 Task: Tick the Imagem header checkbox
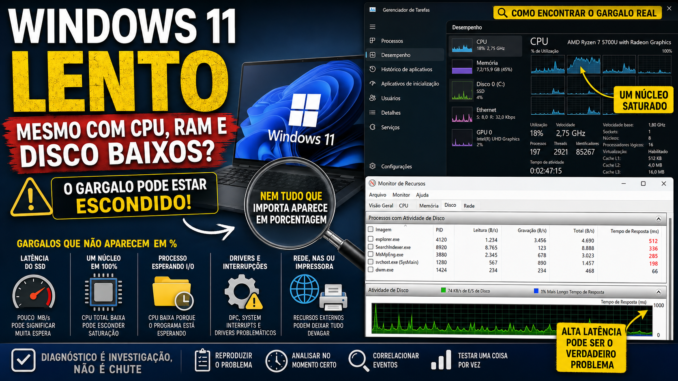371,229
